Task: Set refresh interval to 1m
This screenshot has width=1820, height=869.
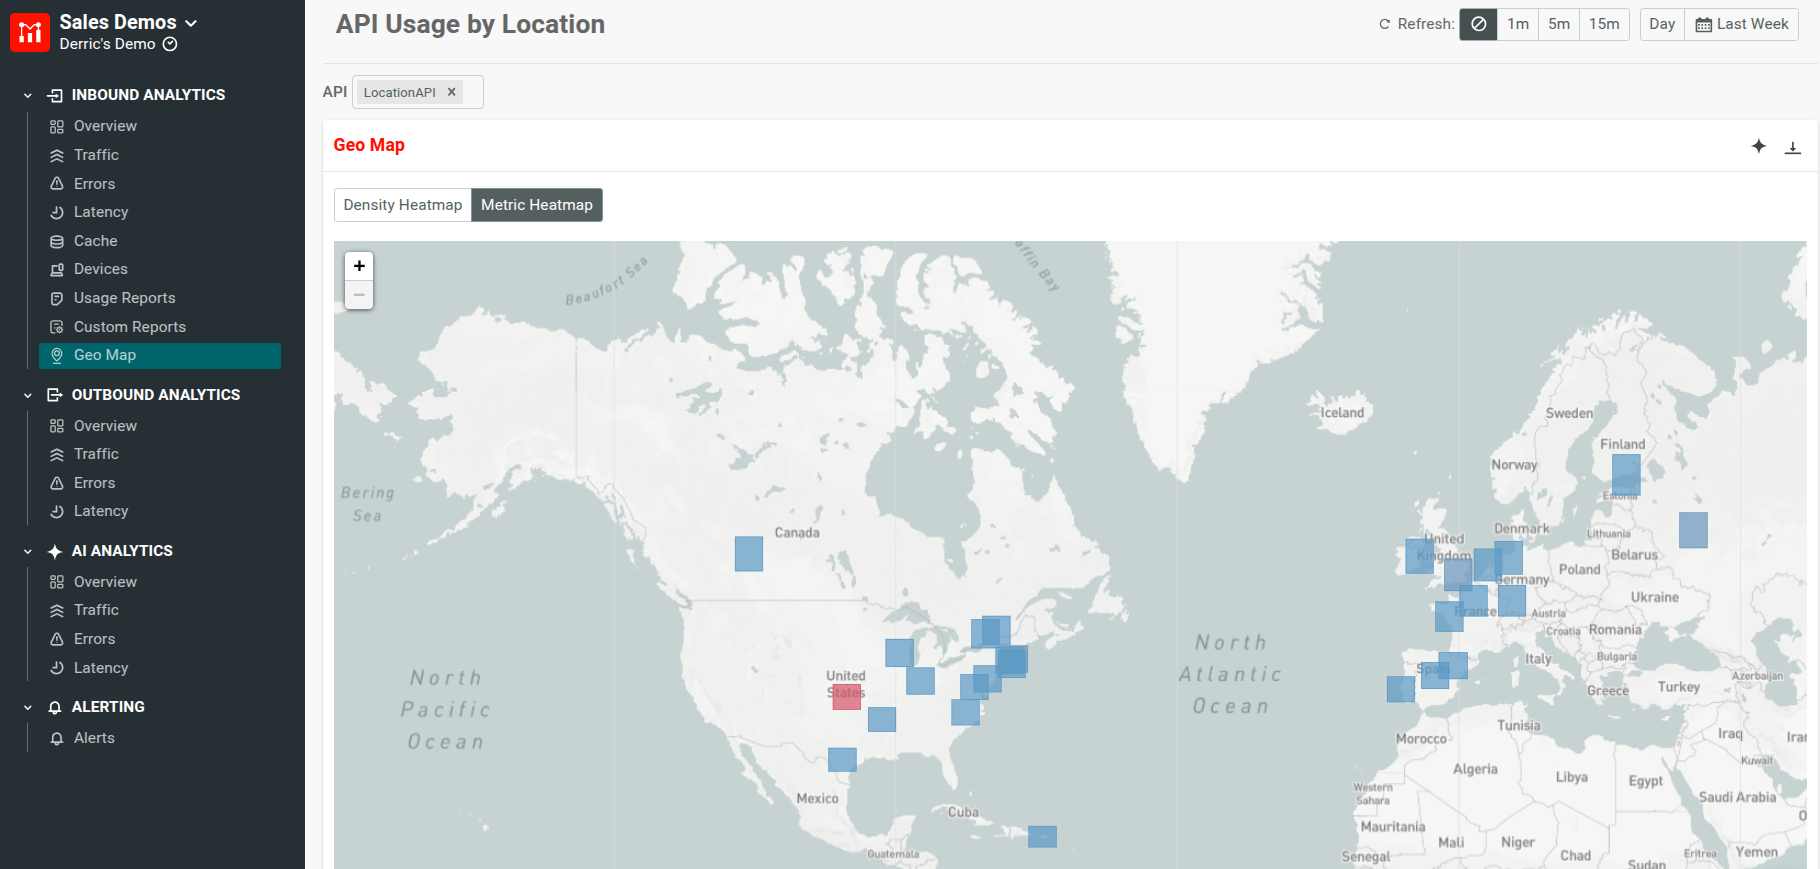Action: 1518,24
